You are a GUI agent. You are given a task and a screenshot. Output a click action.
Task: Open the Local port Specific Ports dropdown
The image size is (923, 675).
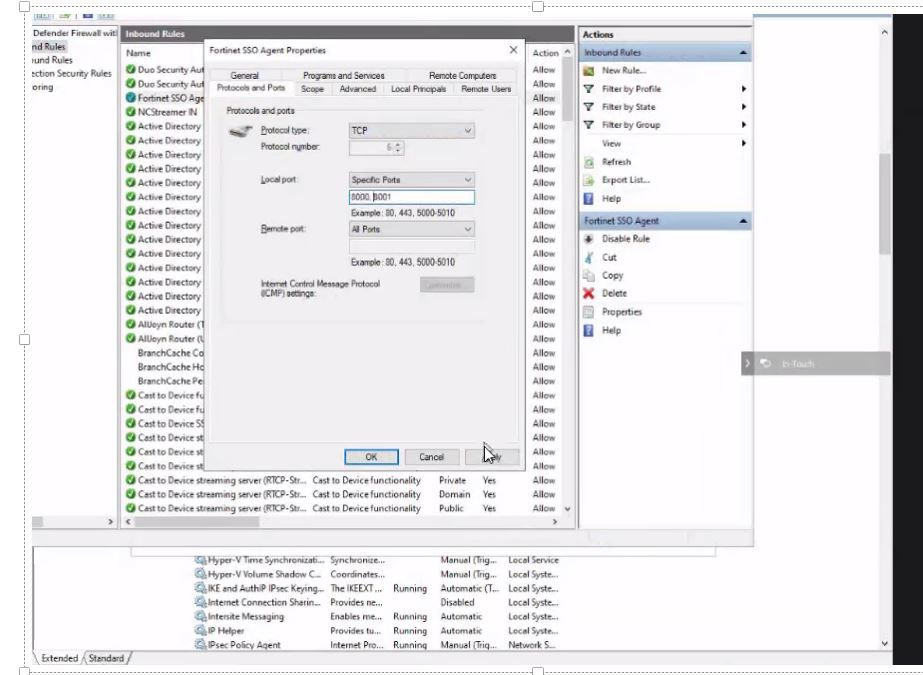coord(411,179)
